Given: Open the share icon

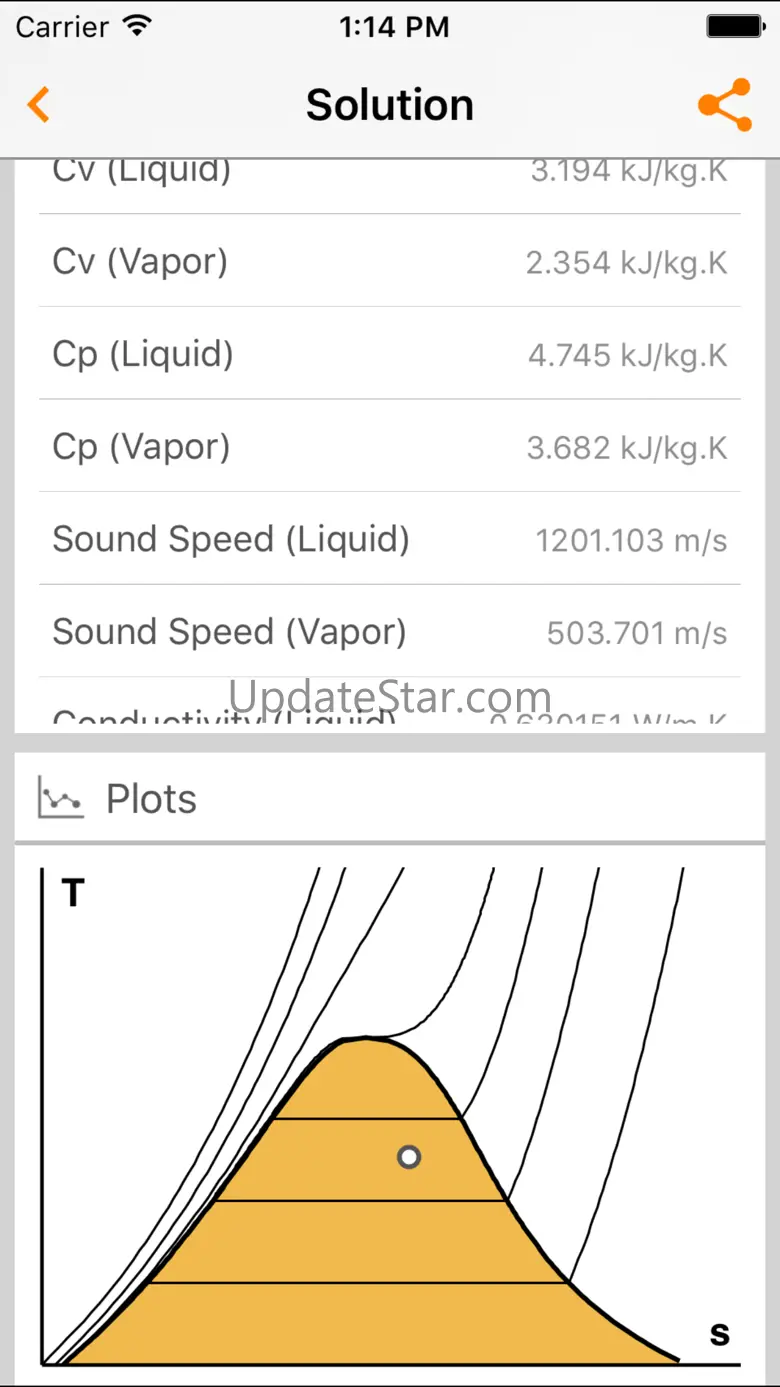Looking at the screenshot, I should click(725, 105).
